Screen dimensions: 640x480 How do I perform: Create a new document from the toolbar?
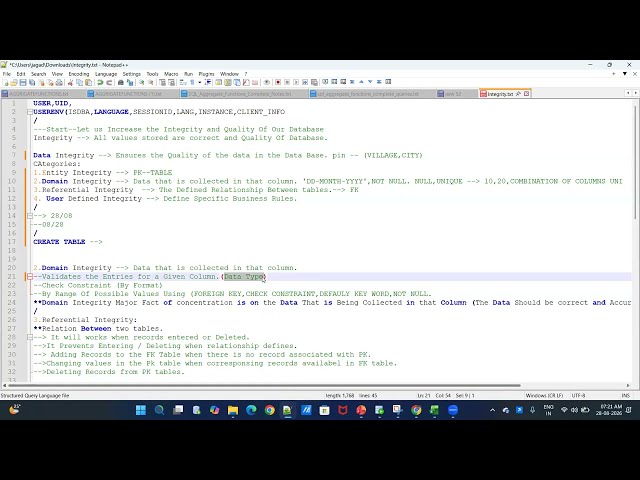click(6, 82)
